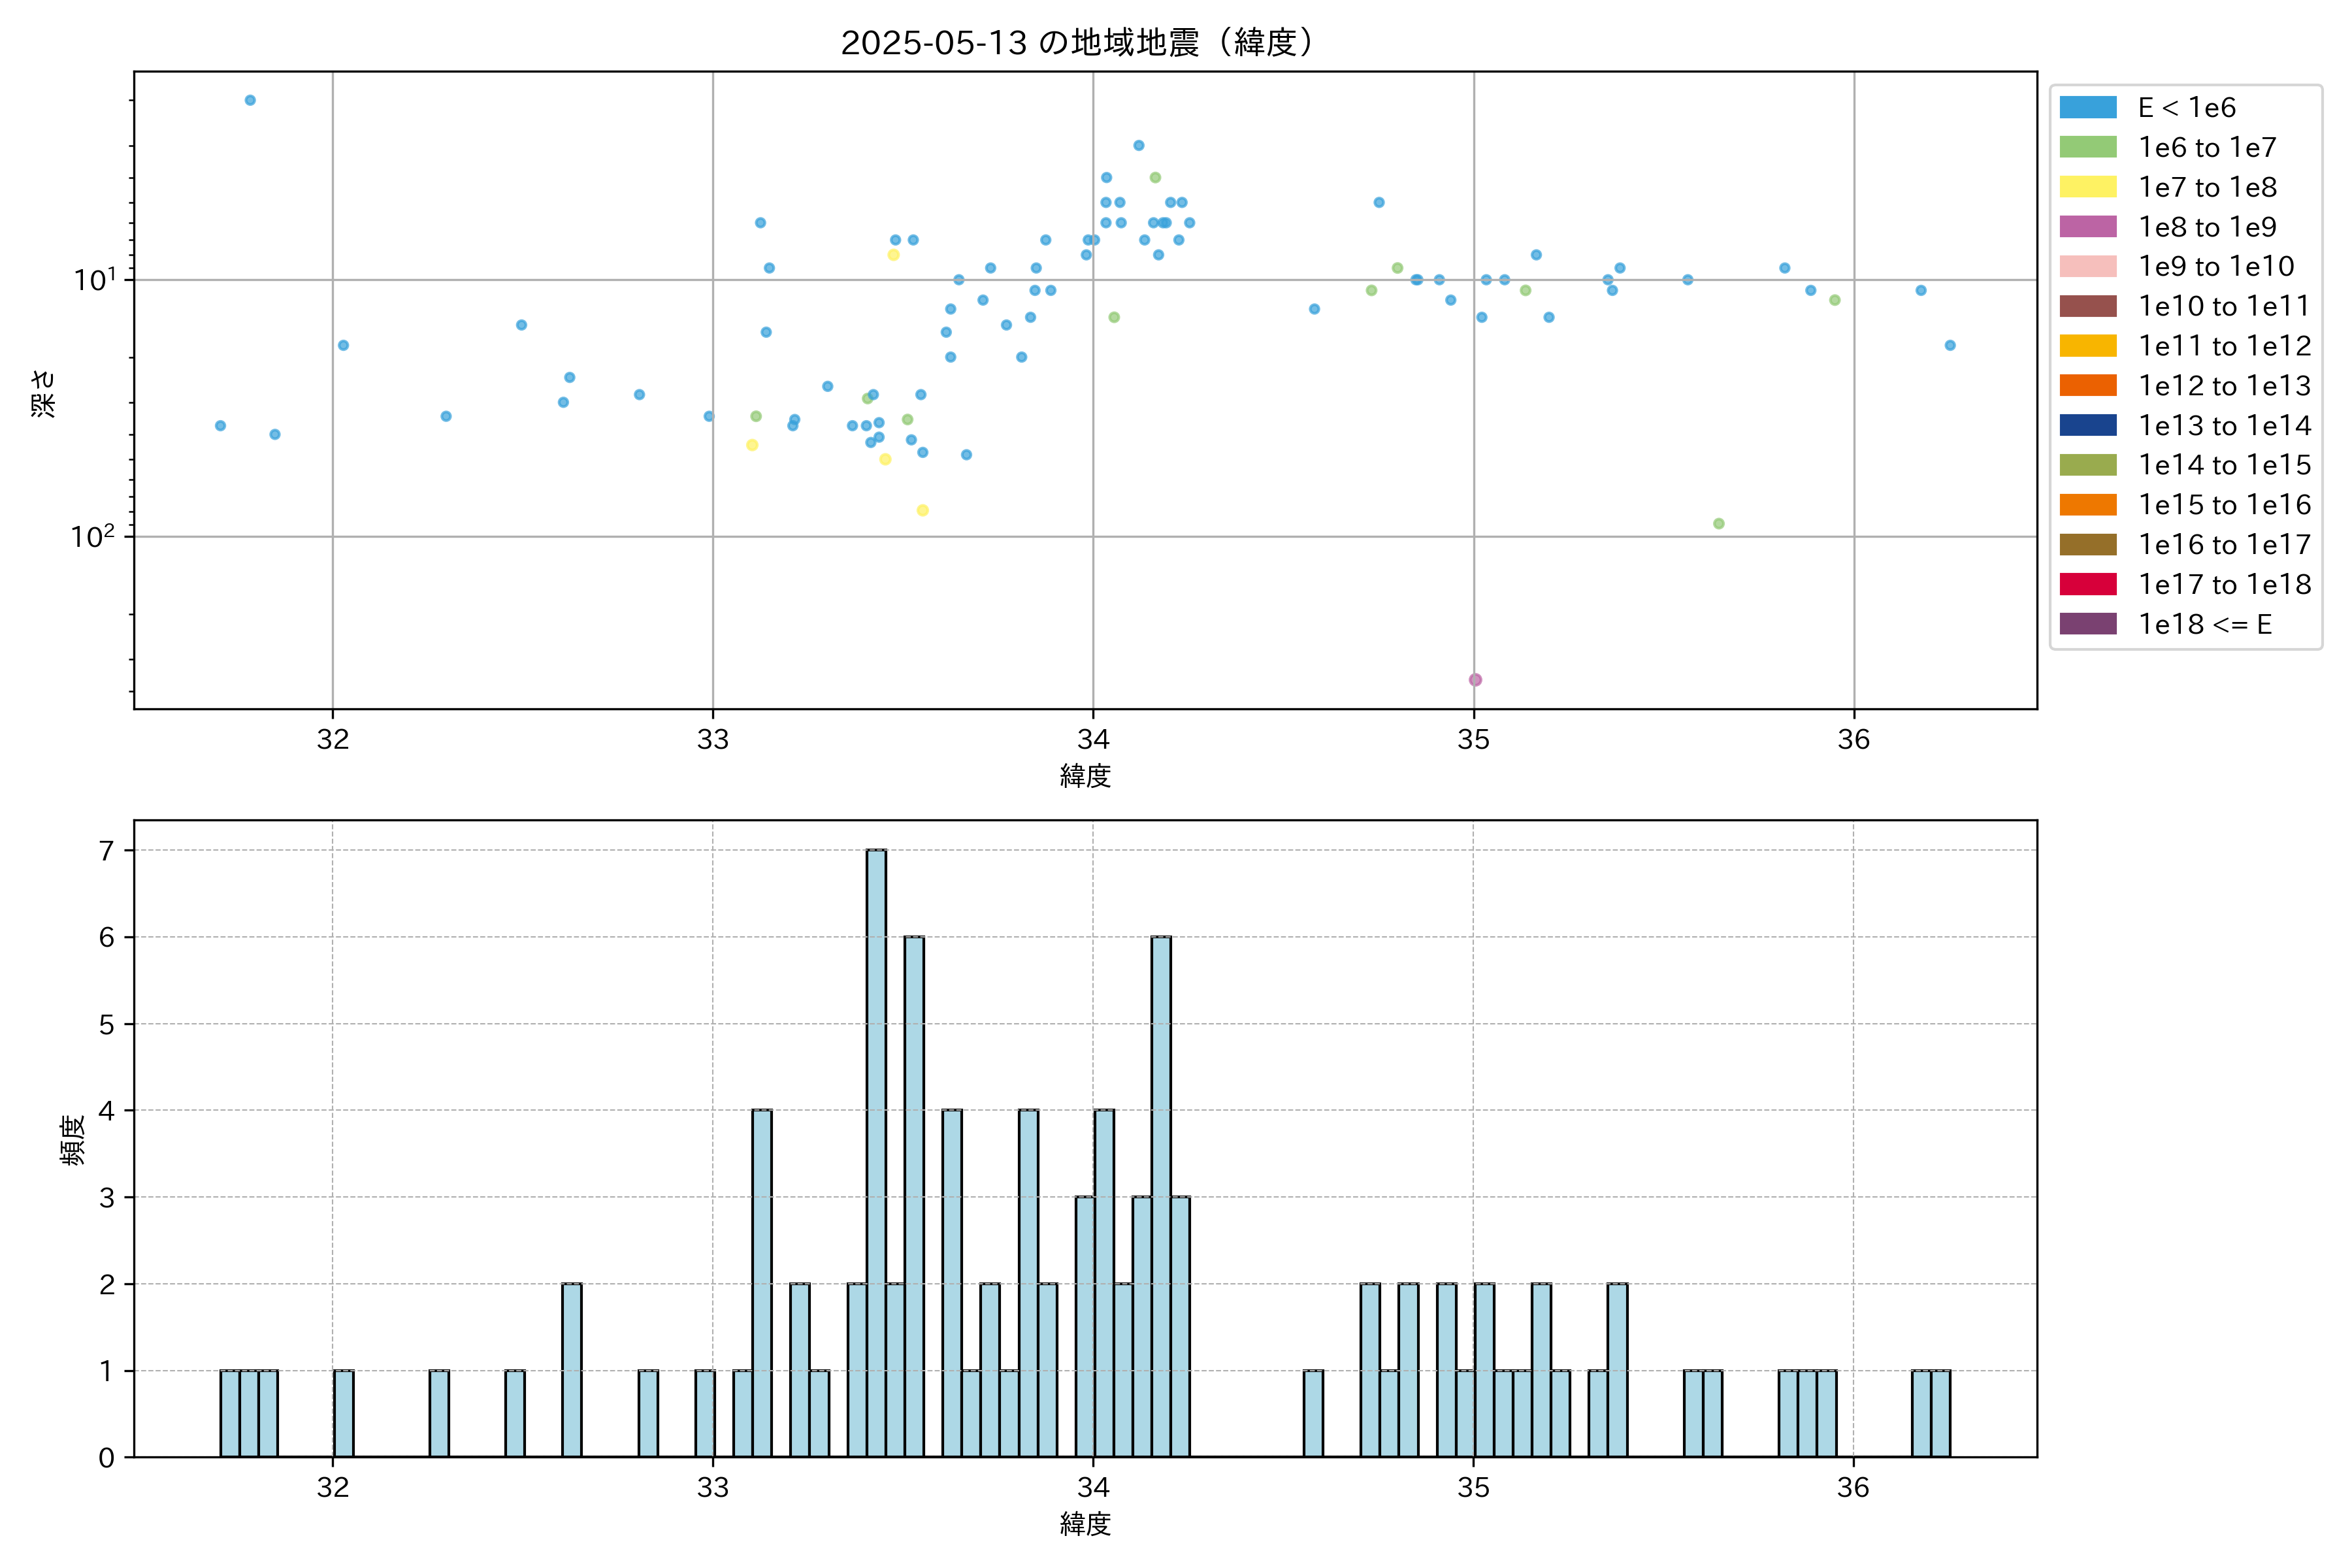2352x1568 pixels.
Task: Click the red 1e17 to 1e18 legend swatch
Action: pyautogui.click(x=2087, y=584)
